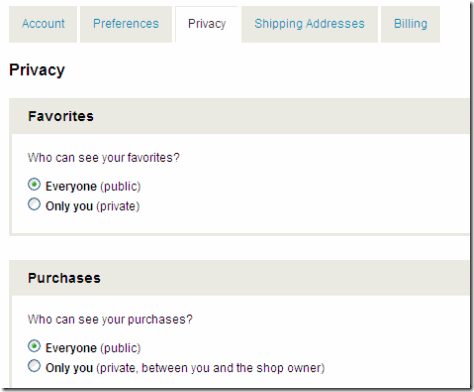The height and width of the screenshot is (392, 474).
Task: Click '(private)' text beside favorites Only you
Action: click(x=118, y=206)
